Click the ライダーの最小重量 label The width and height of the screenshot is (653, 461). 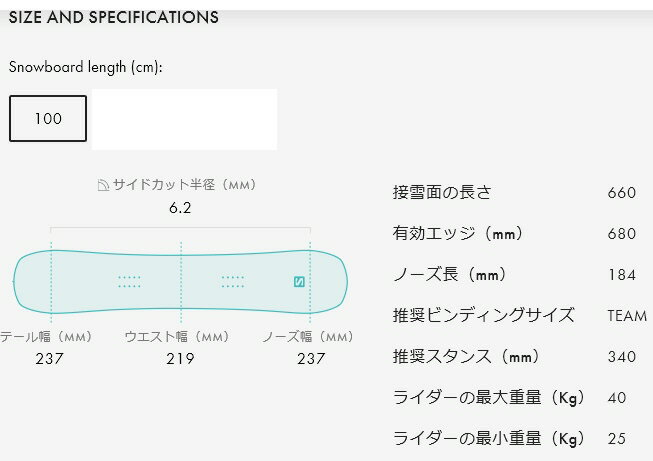point(489,439)
